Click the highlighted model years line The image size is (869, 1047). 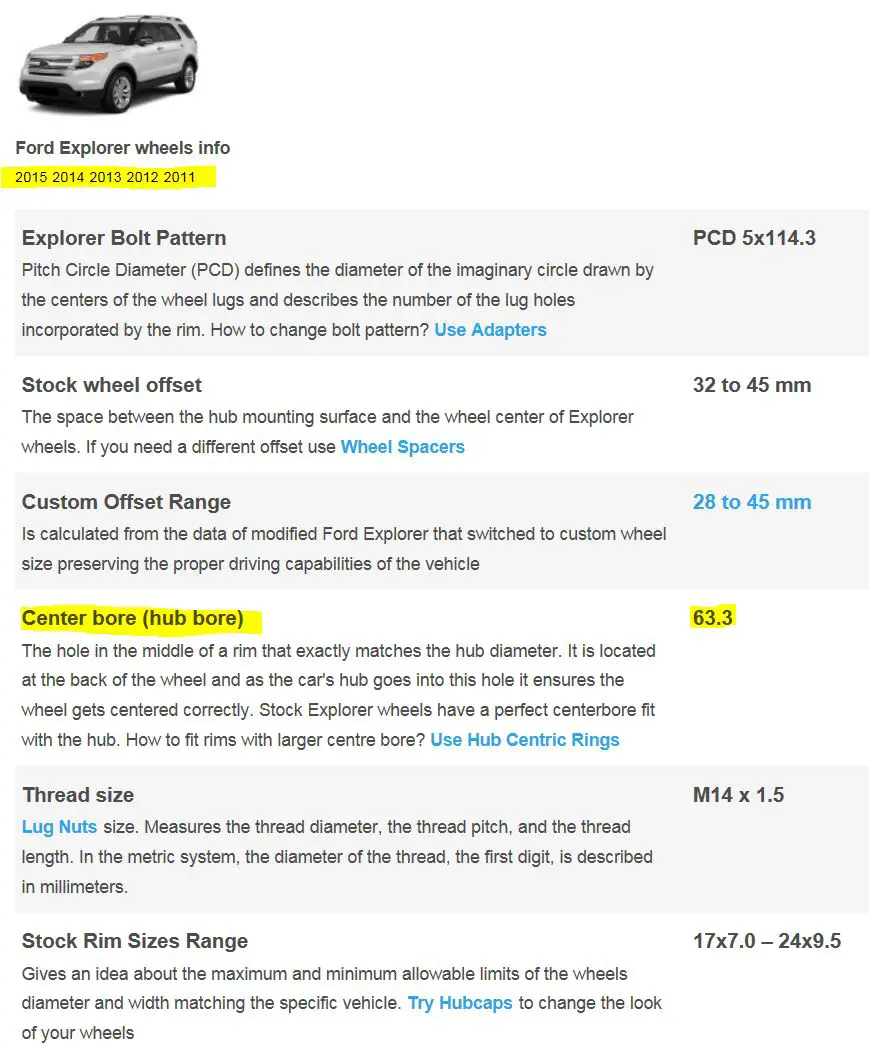(x=106, y=177)
